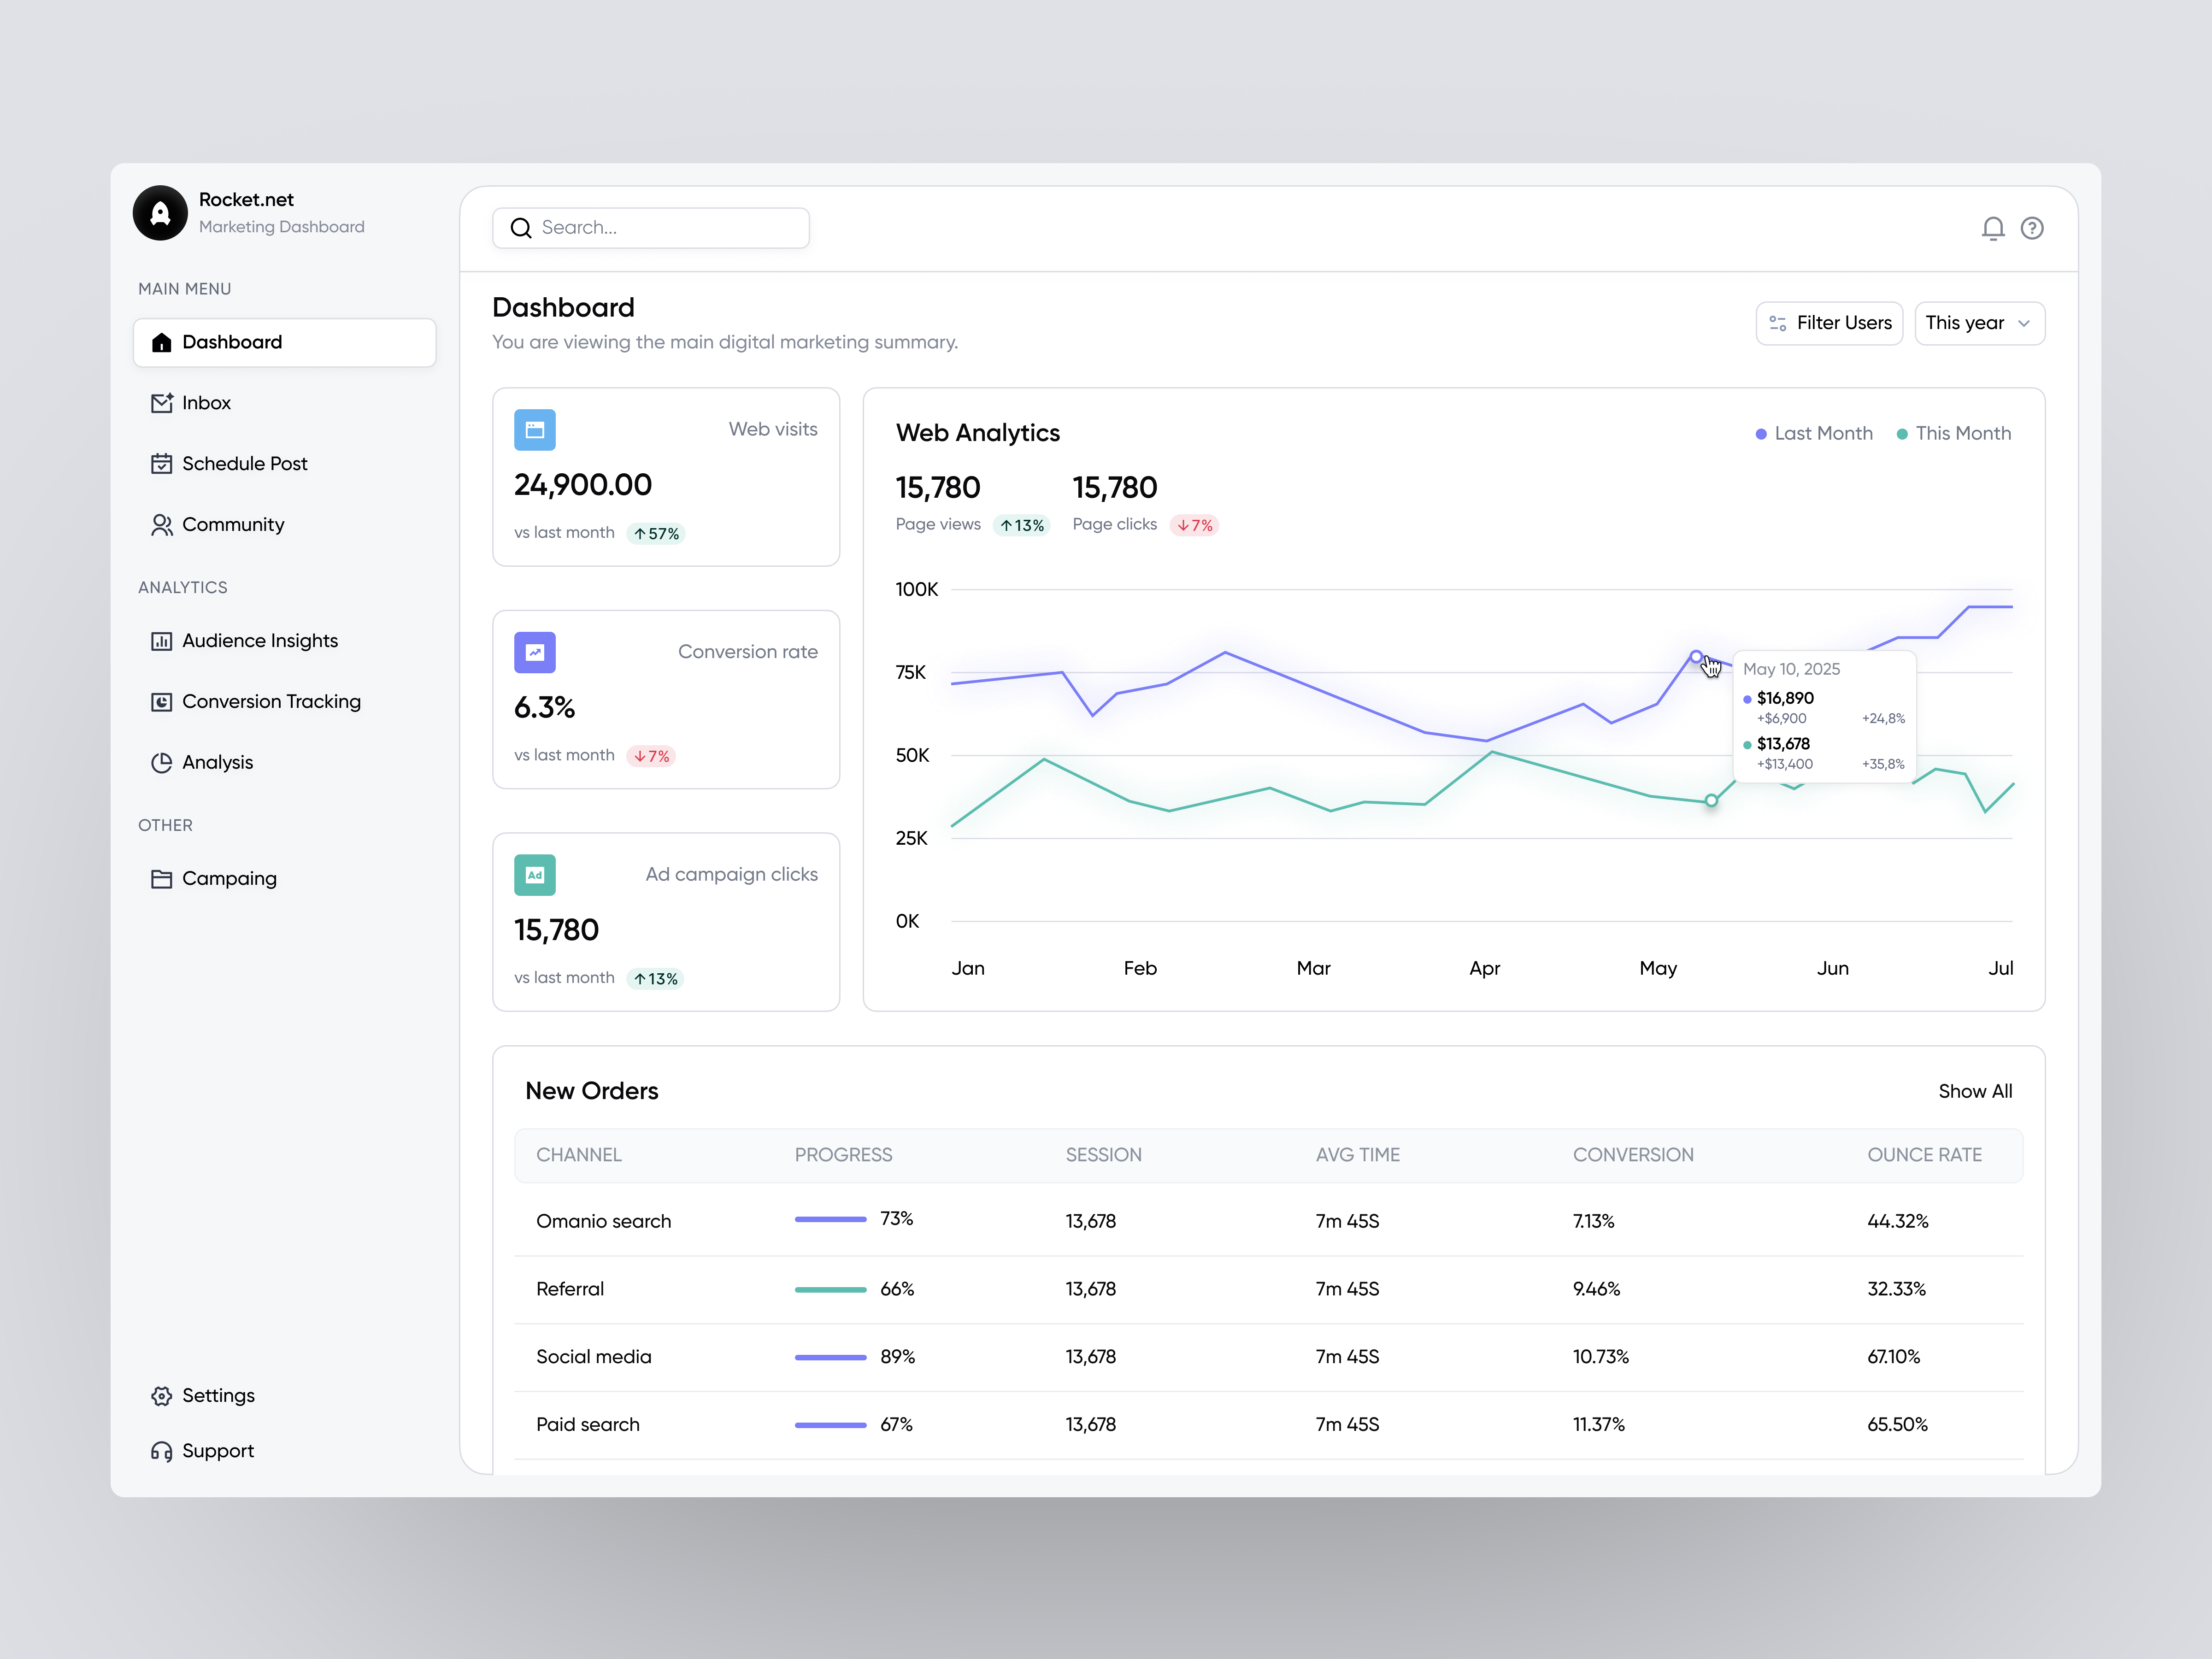This screenshot has height=1659, width=2212.
Task: Click the search magnifier icon
Action: [x=521, y=228]
